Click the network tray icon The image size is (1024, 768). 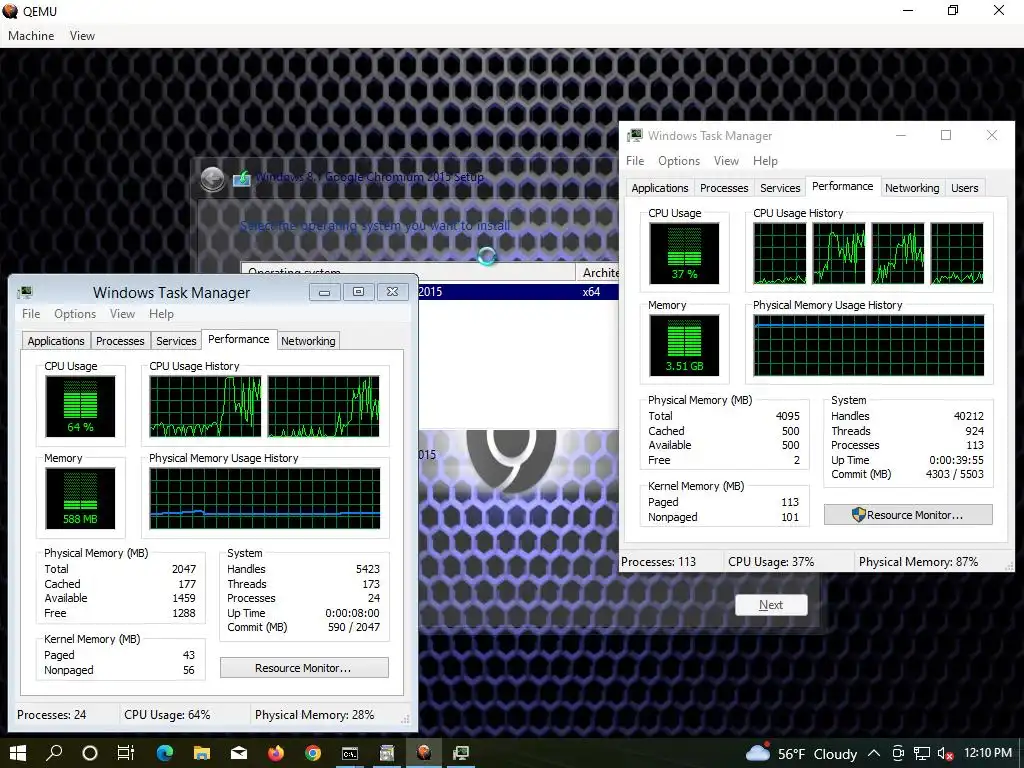click(x=921, y=754)
